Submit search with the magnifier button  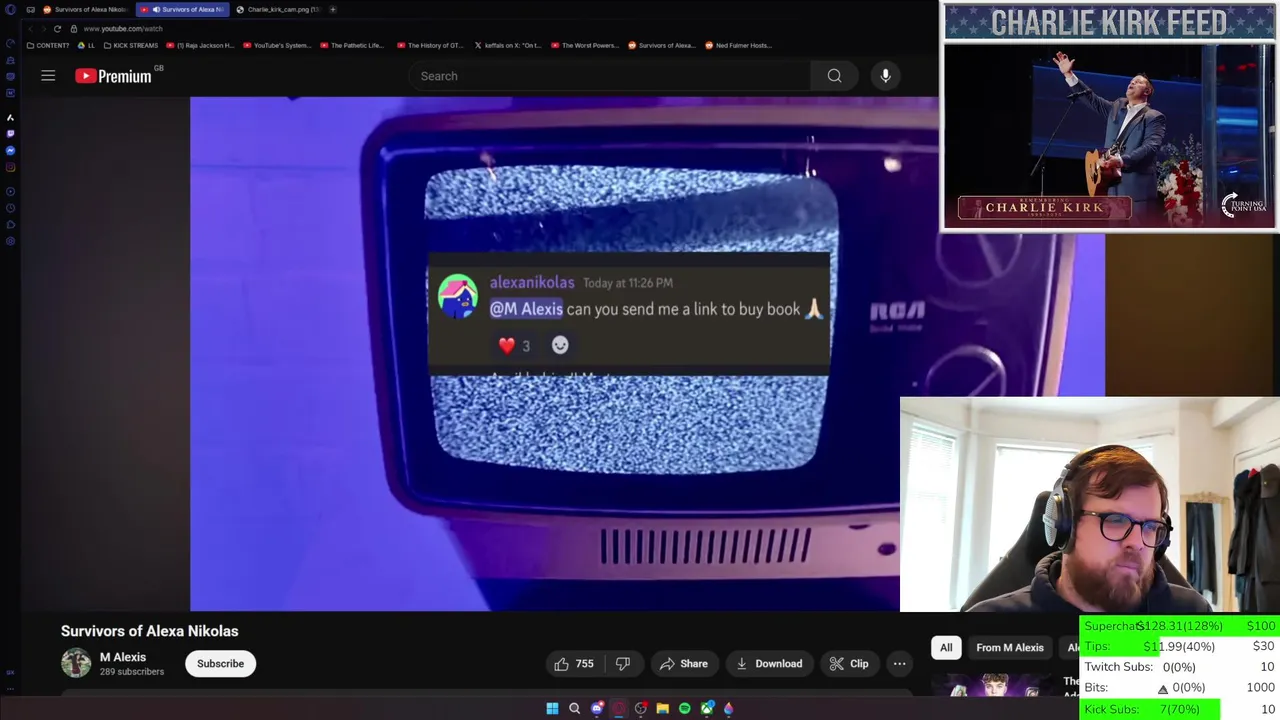[834, 76]
